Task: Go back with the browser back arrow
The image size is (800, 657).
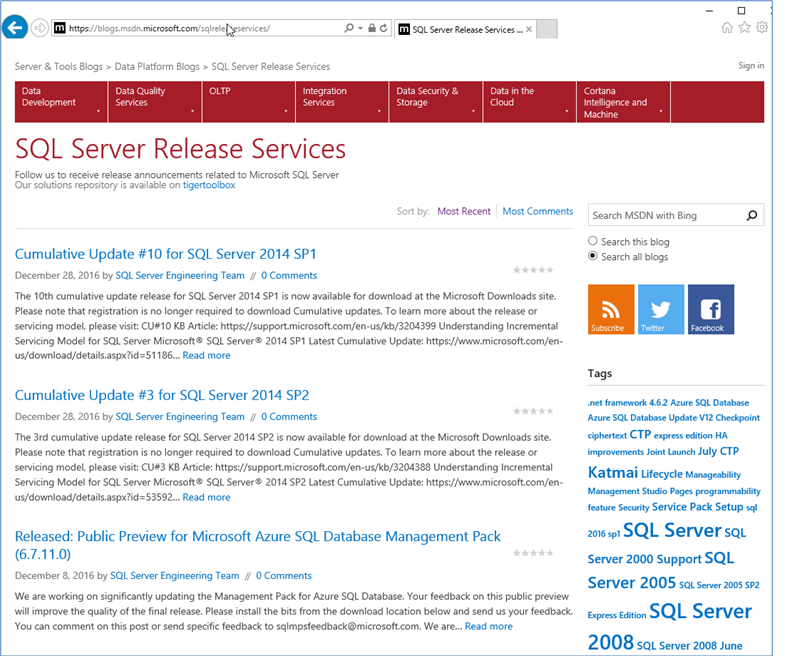Action: point(15,28)
